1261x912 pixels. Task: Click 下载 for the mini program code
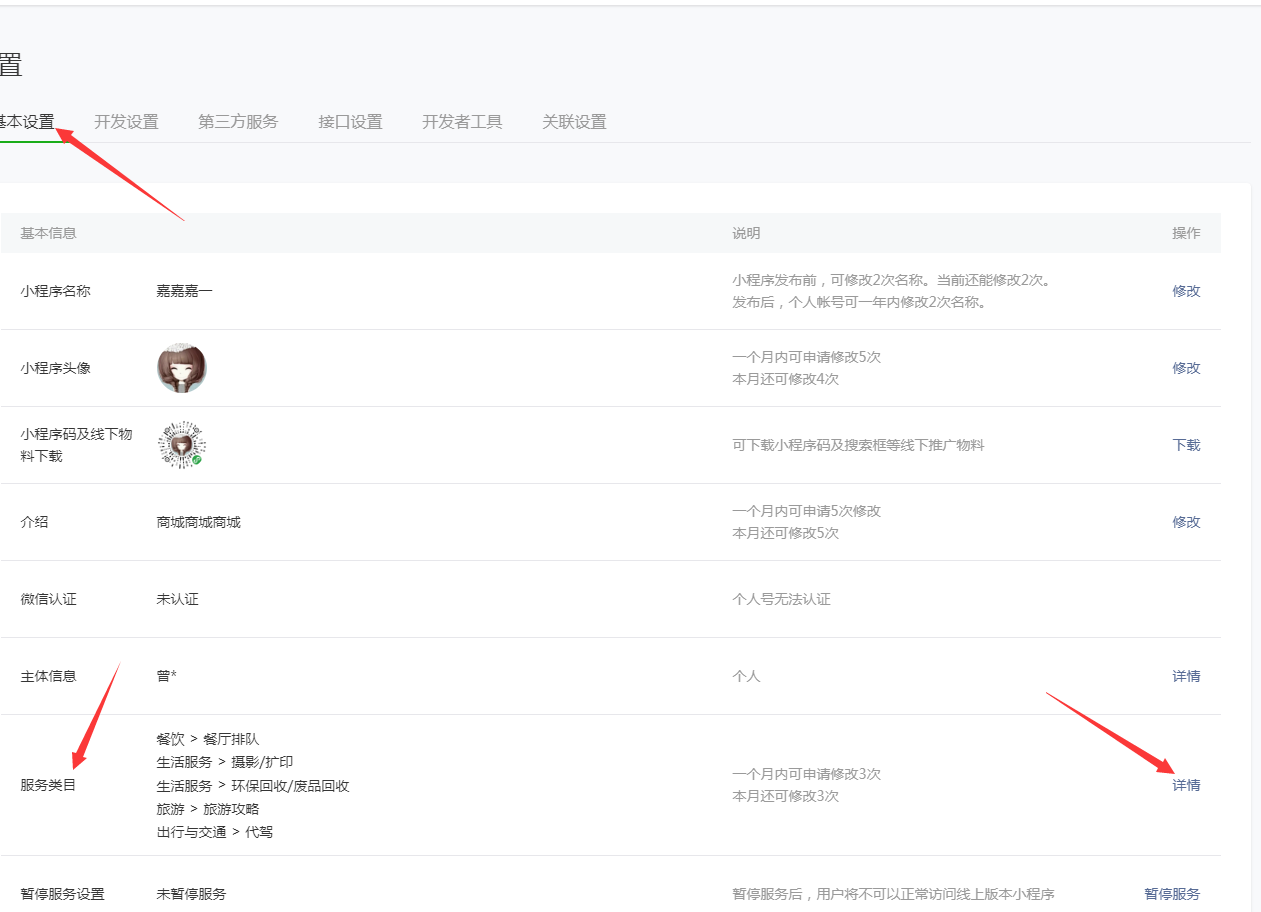pyautogui.click(x=1186, y=445)
